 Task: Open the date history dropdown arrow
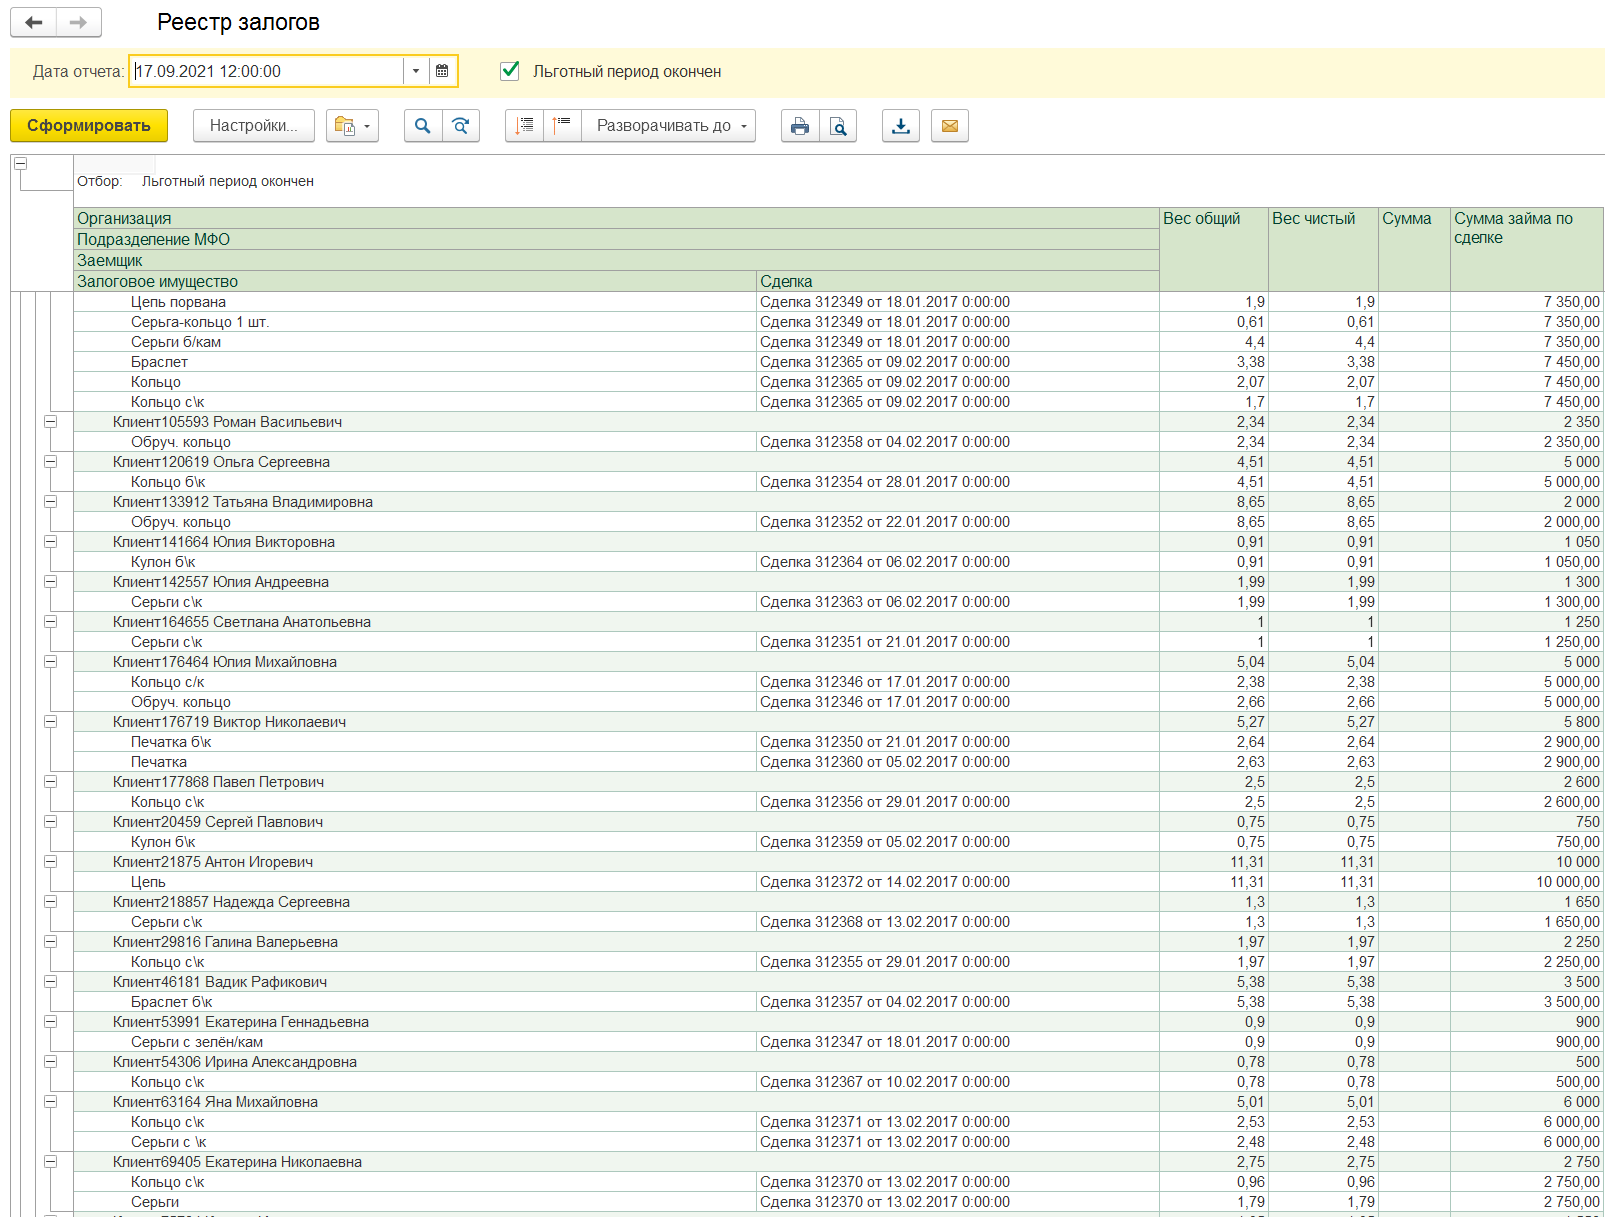(416, 71)
